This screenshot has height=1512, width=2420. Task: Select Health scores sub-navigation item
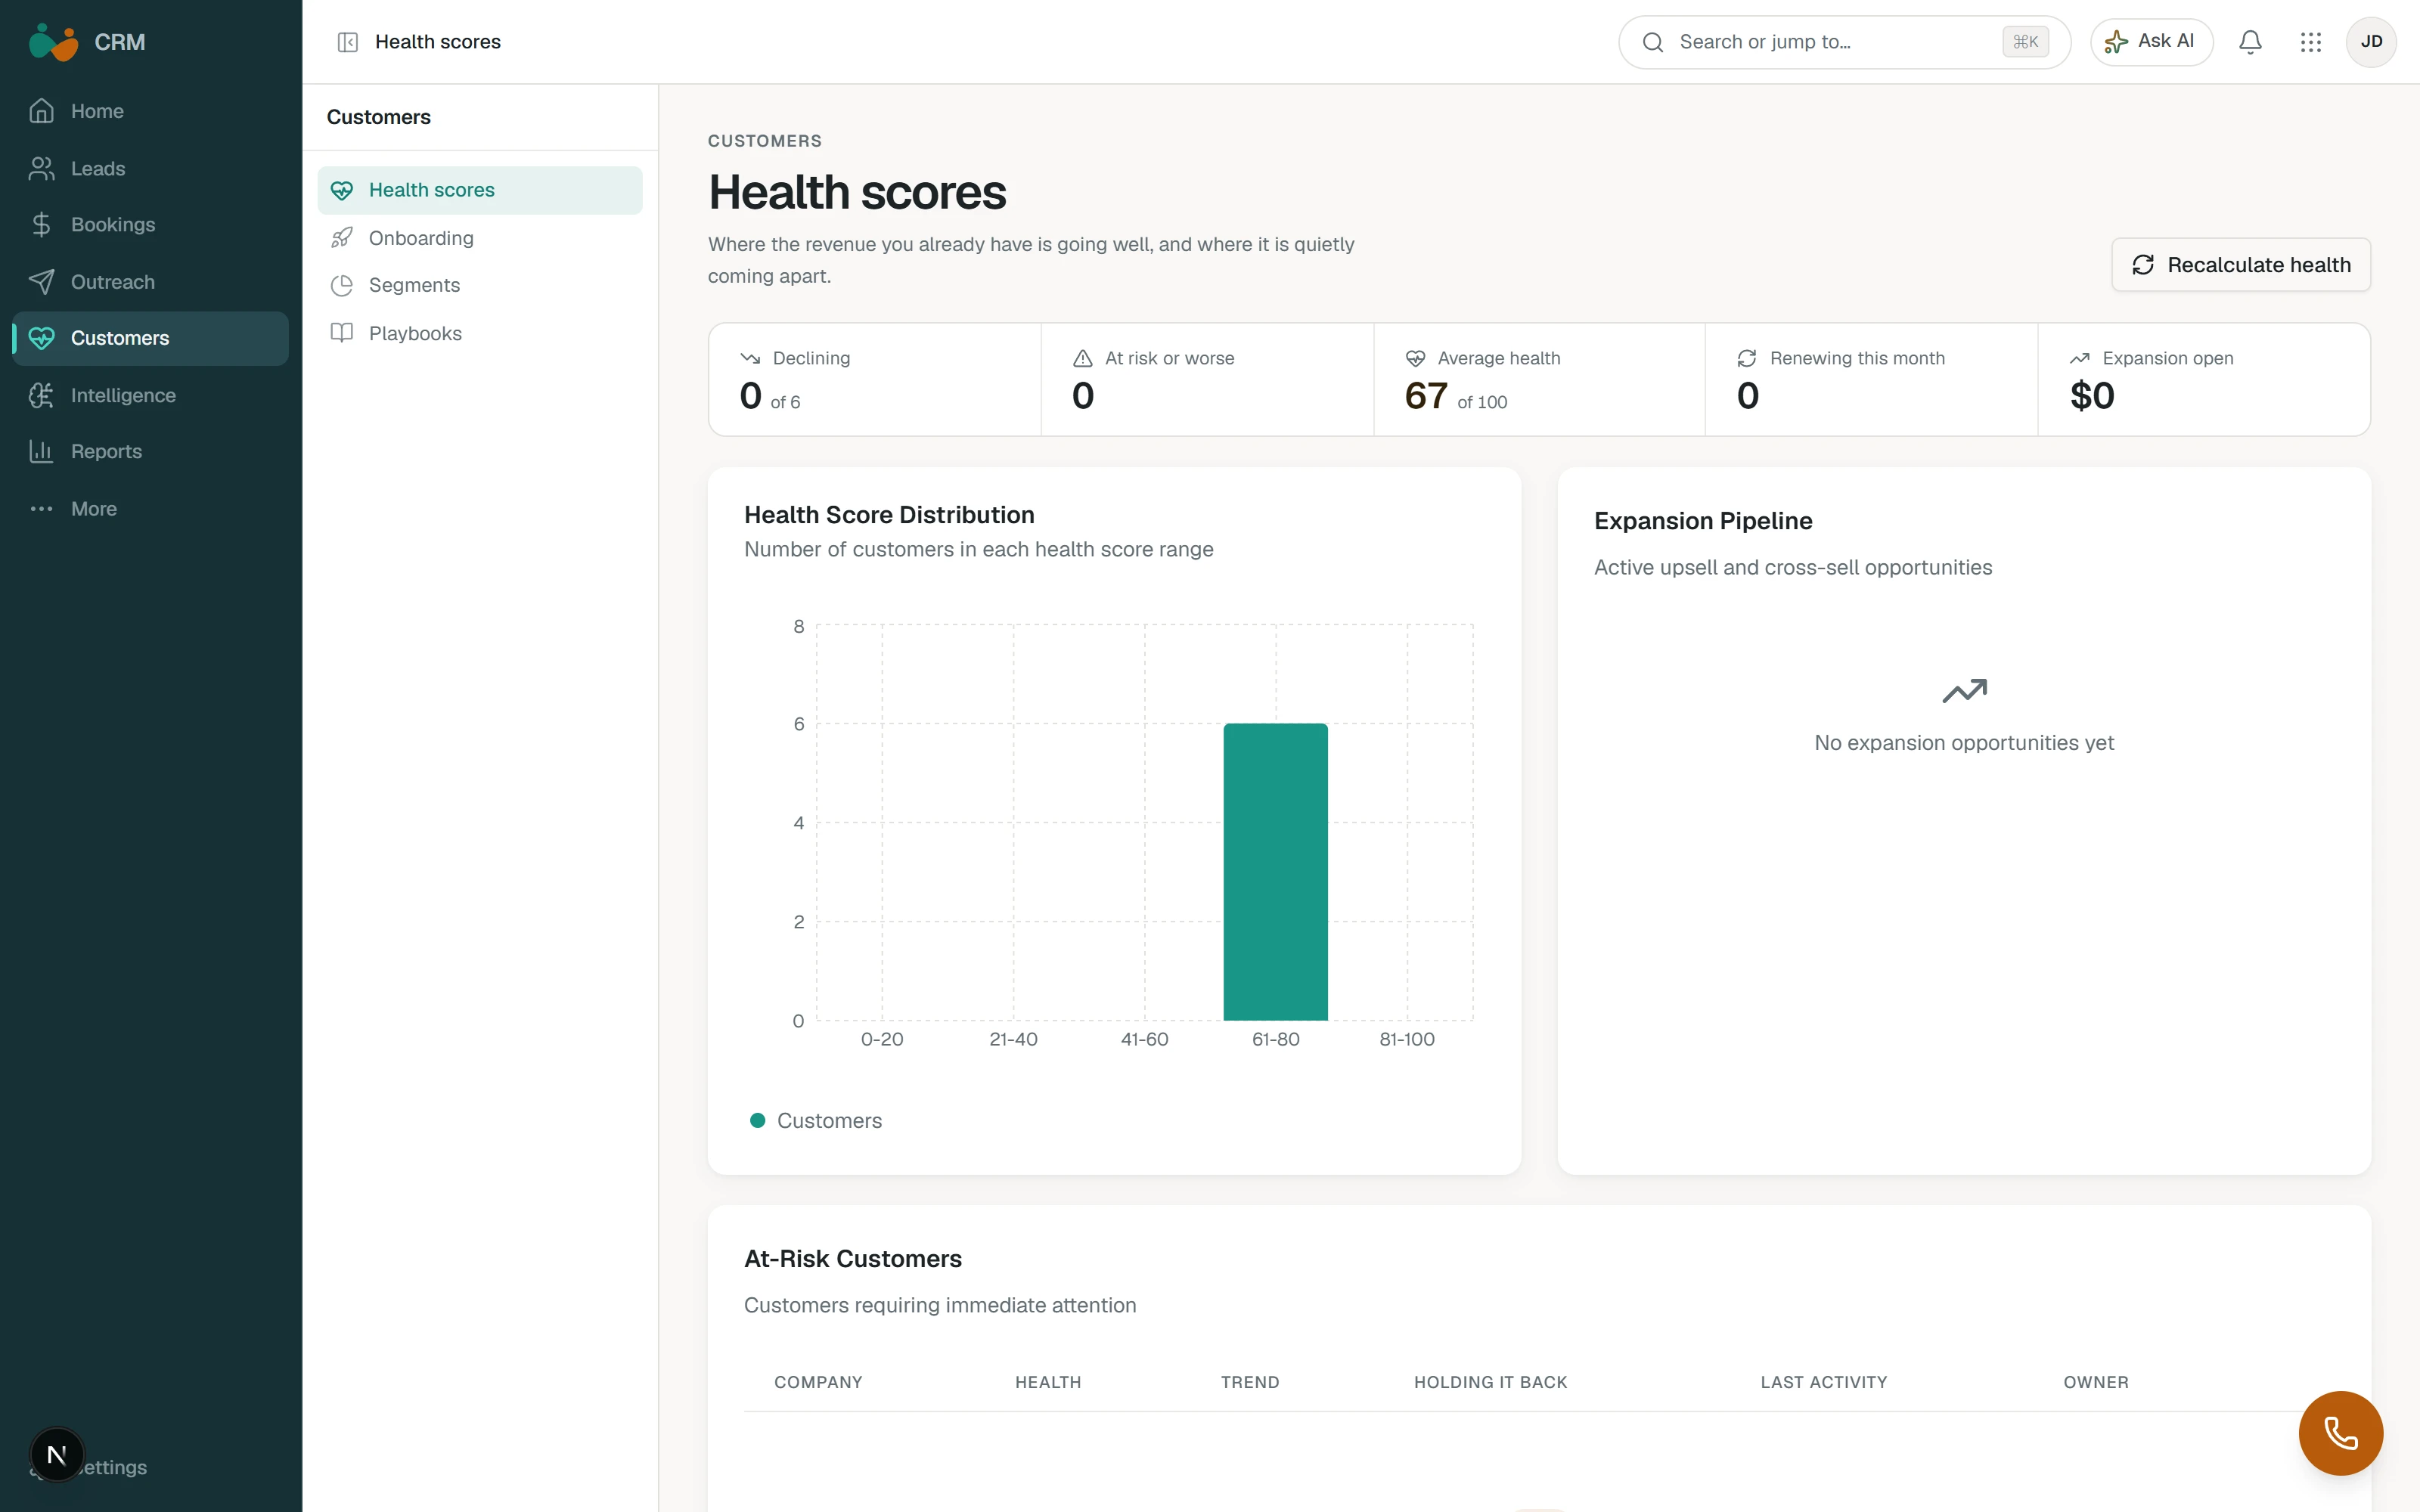480,190
